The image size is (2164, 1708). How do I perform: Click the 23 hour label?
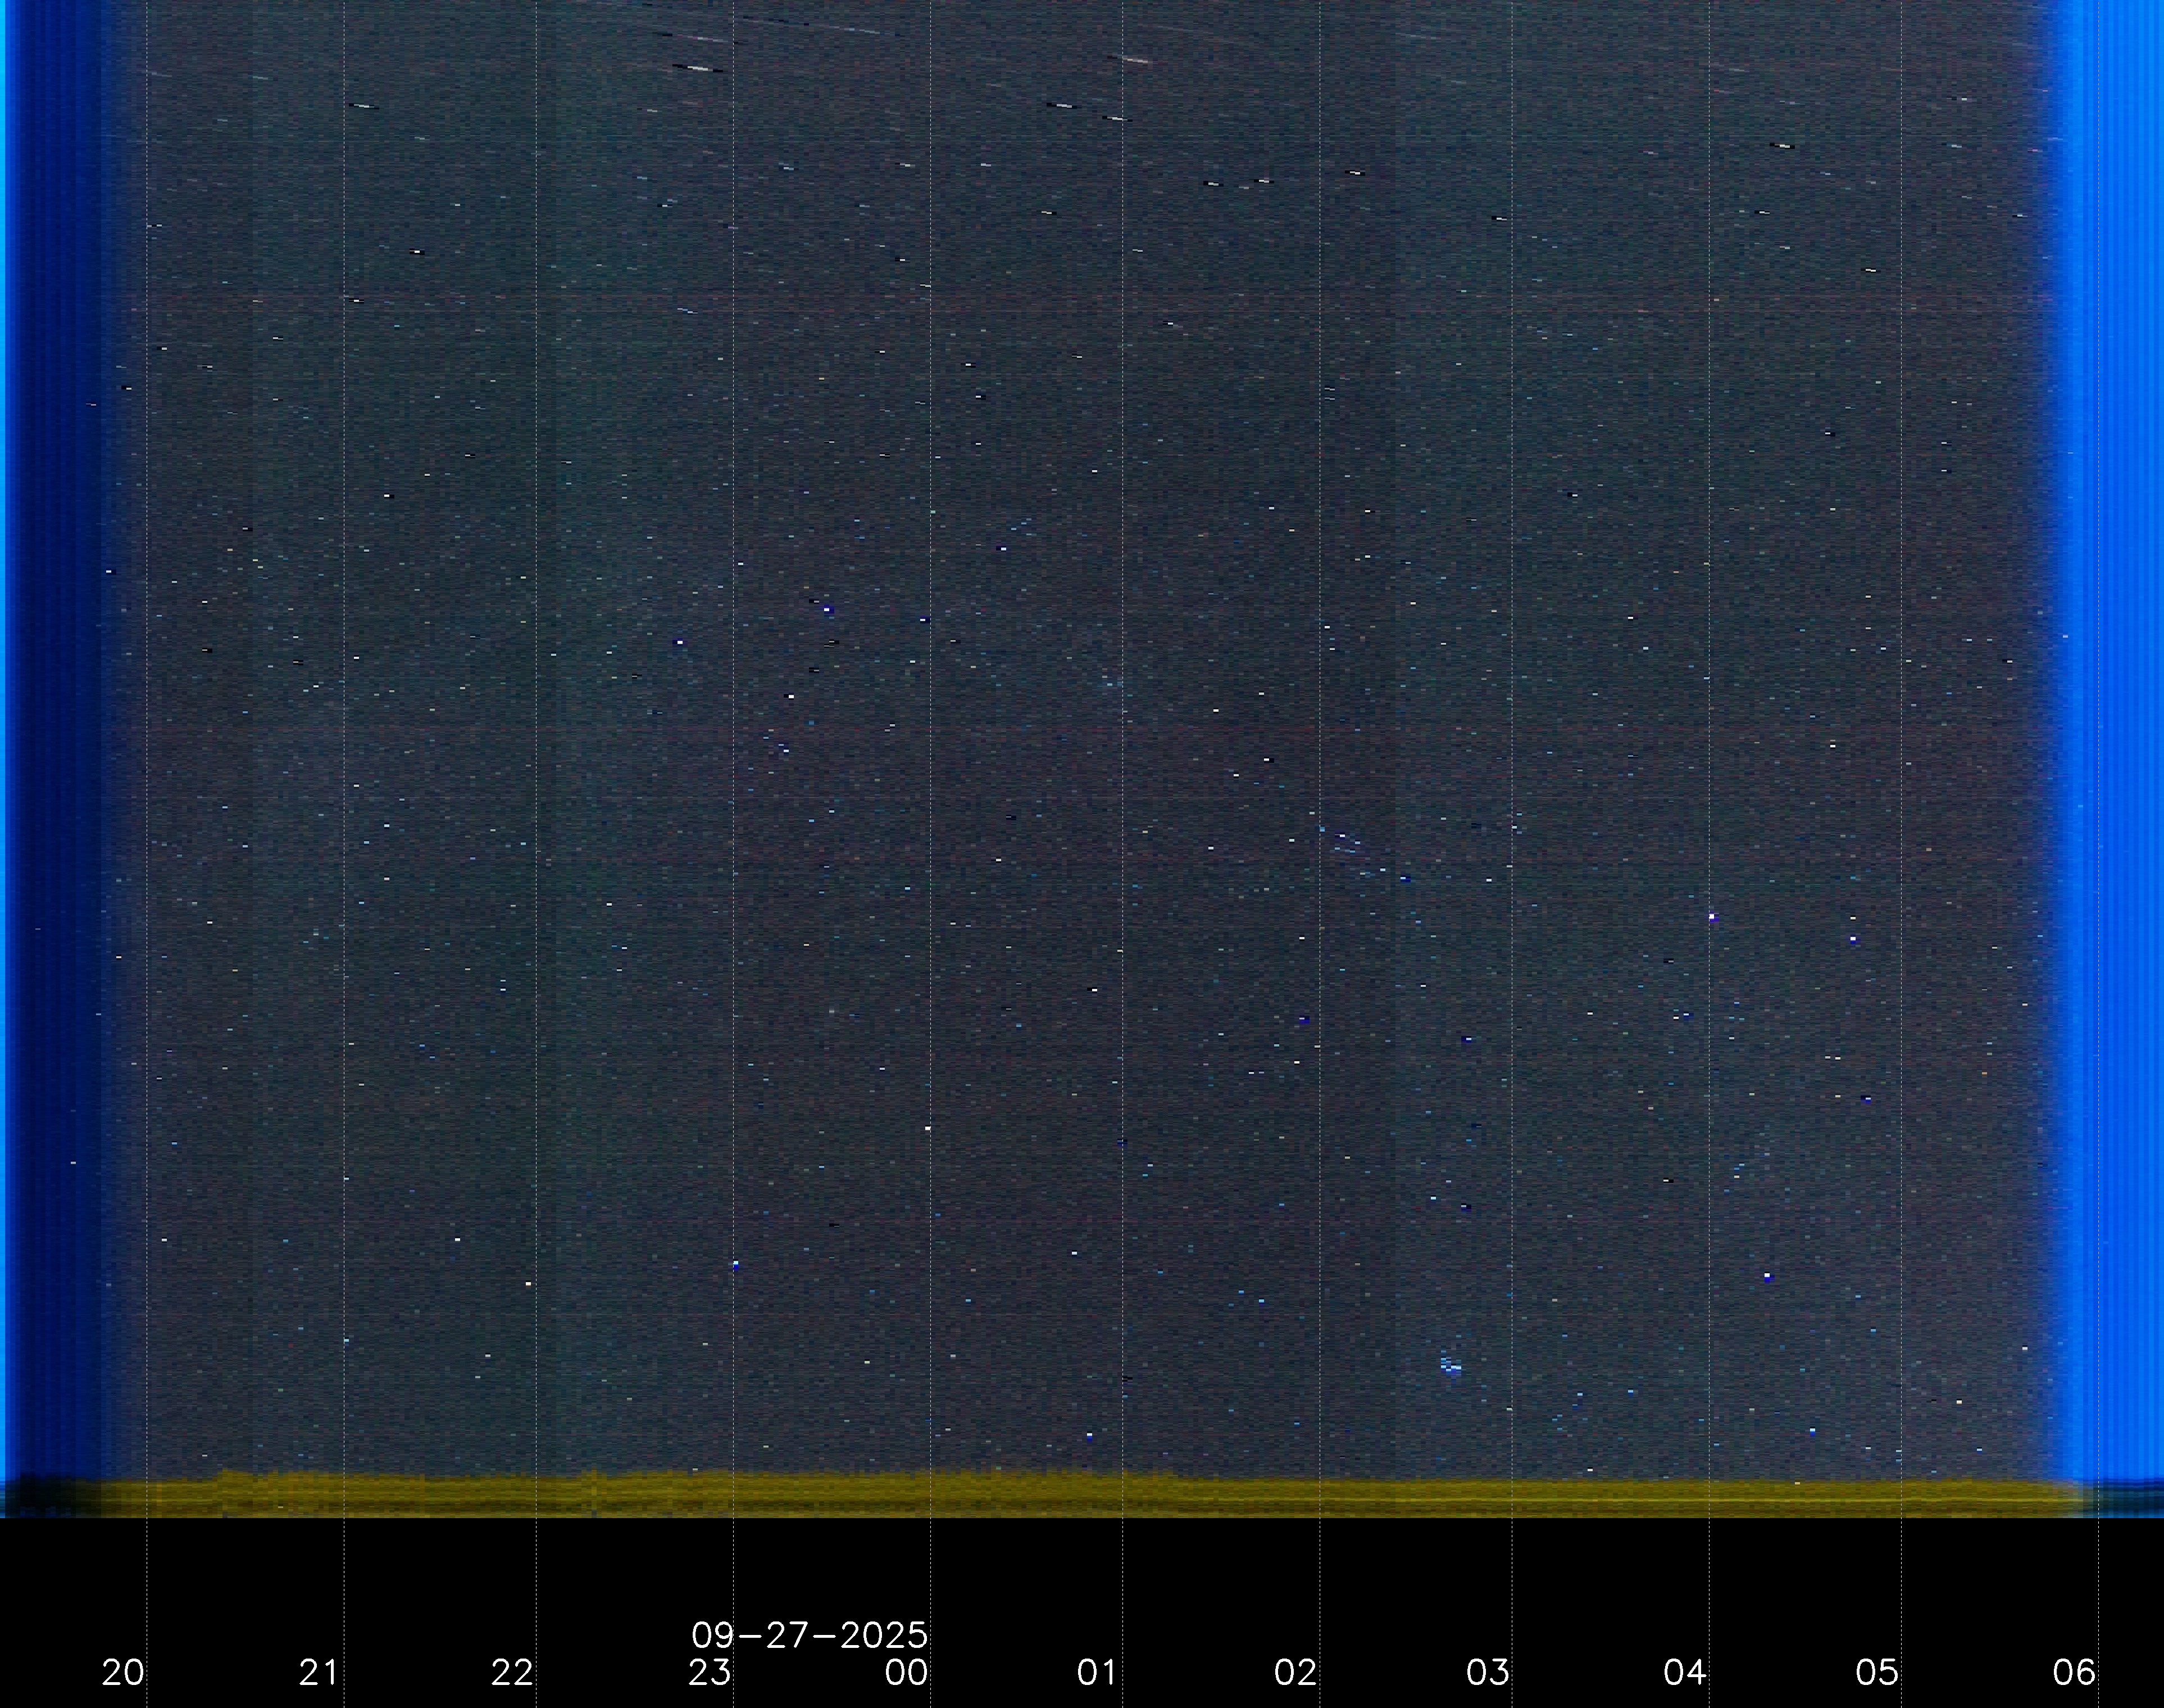click(x=709, y=1672)
